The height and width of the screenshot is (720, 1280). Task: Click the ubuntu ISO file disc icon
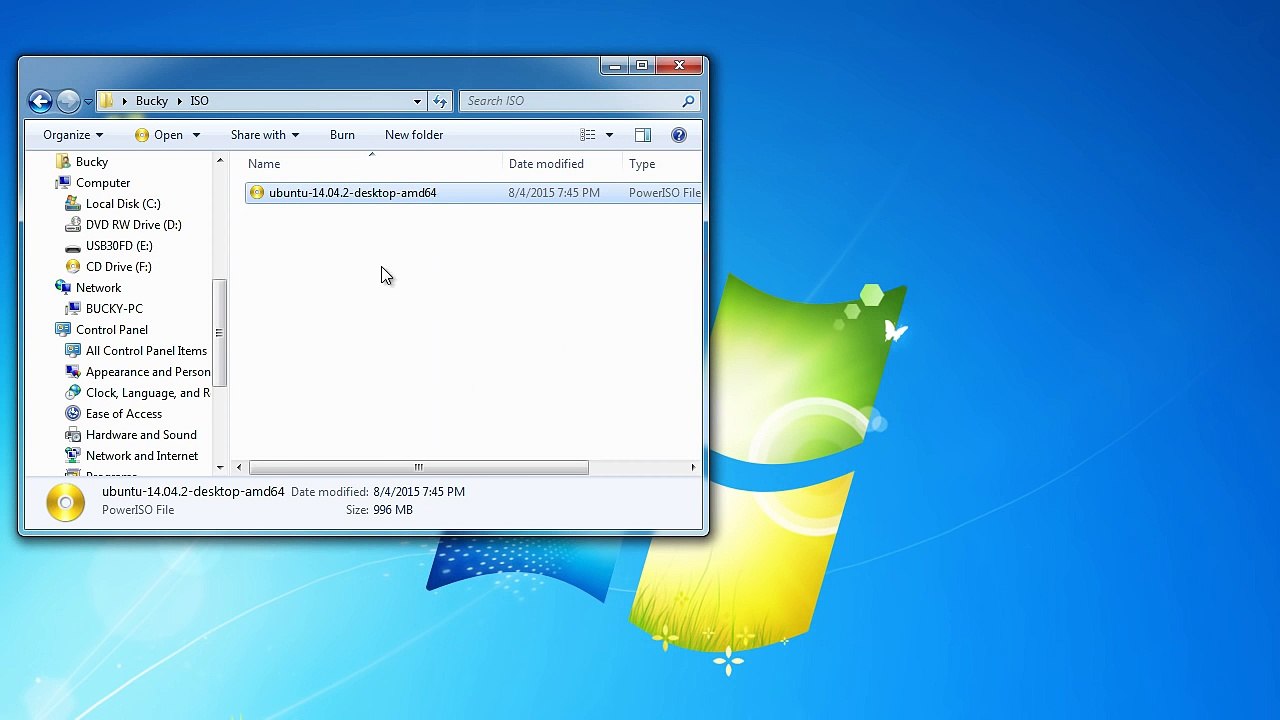[257, 193]
